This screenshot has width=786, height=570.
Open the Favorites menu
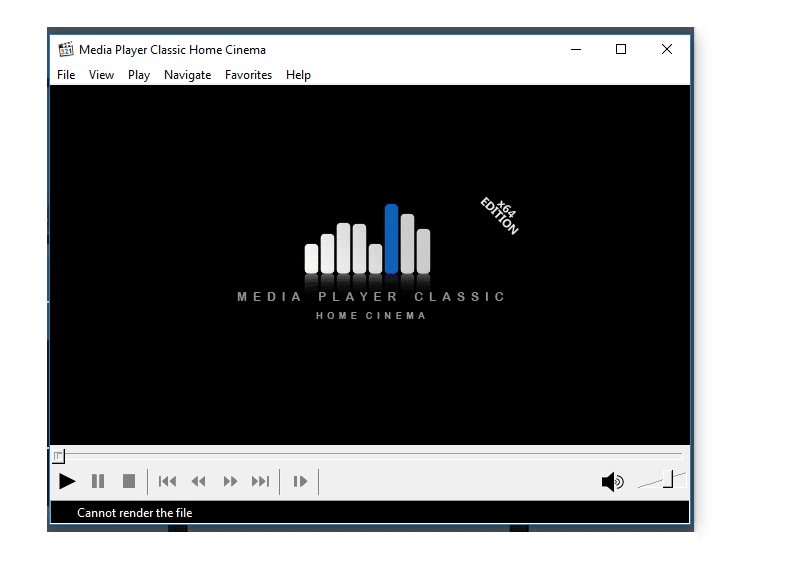pyautogui.click(x=248, y=75)
